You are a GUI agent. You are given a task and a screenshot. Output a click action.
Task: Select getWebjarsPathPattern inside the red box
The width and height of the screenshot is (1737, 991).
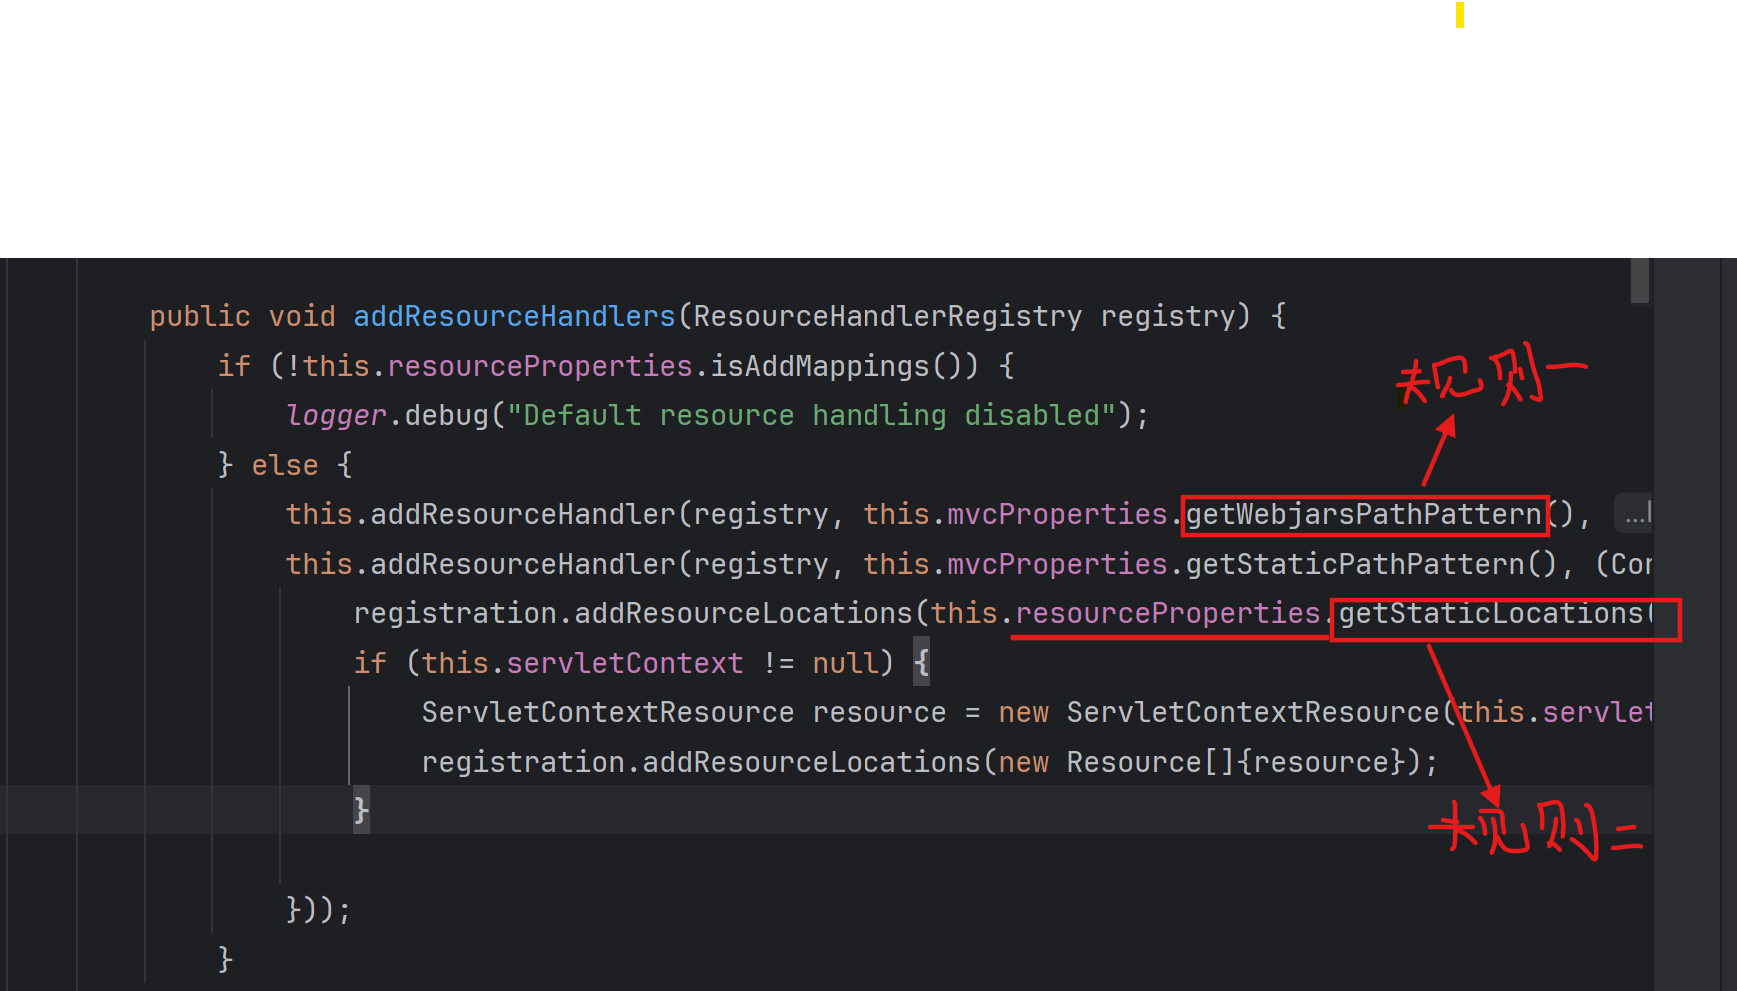click(1362, 514)
